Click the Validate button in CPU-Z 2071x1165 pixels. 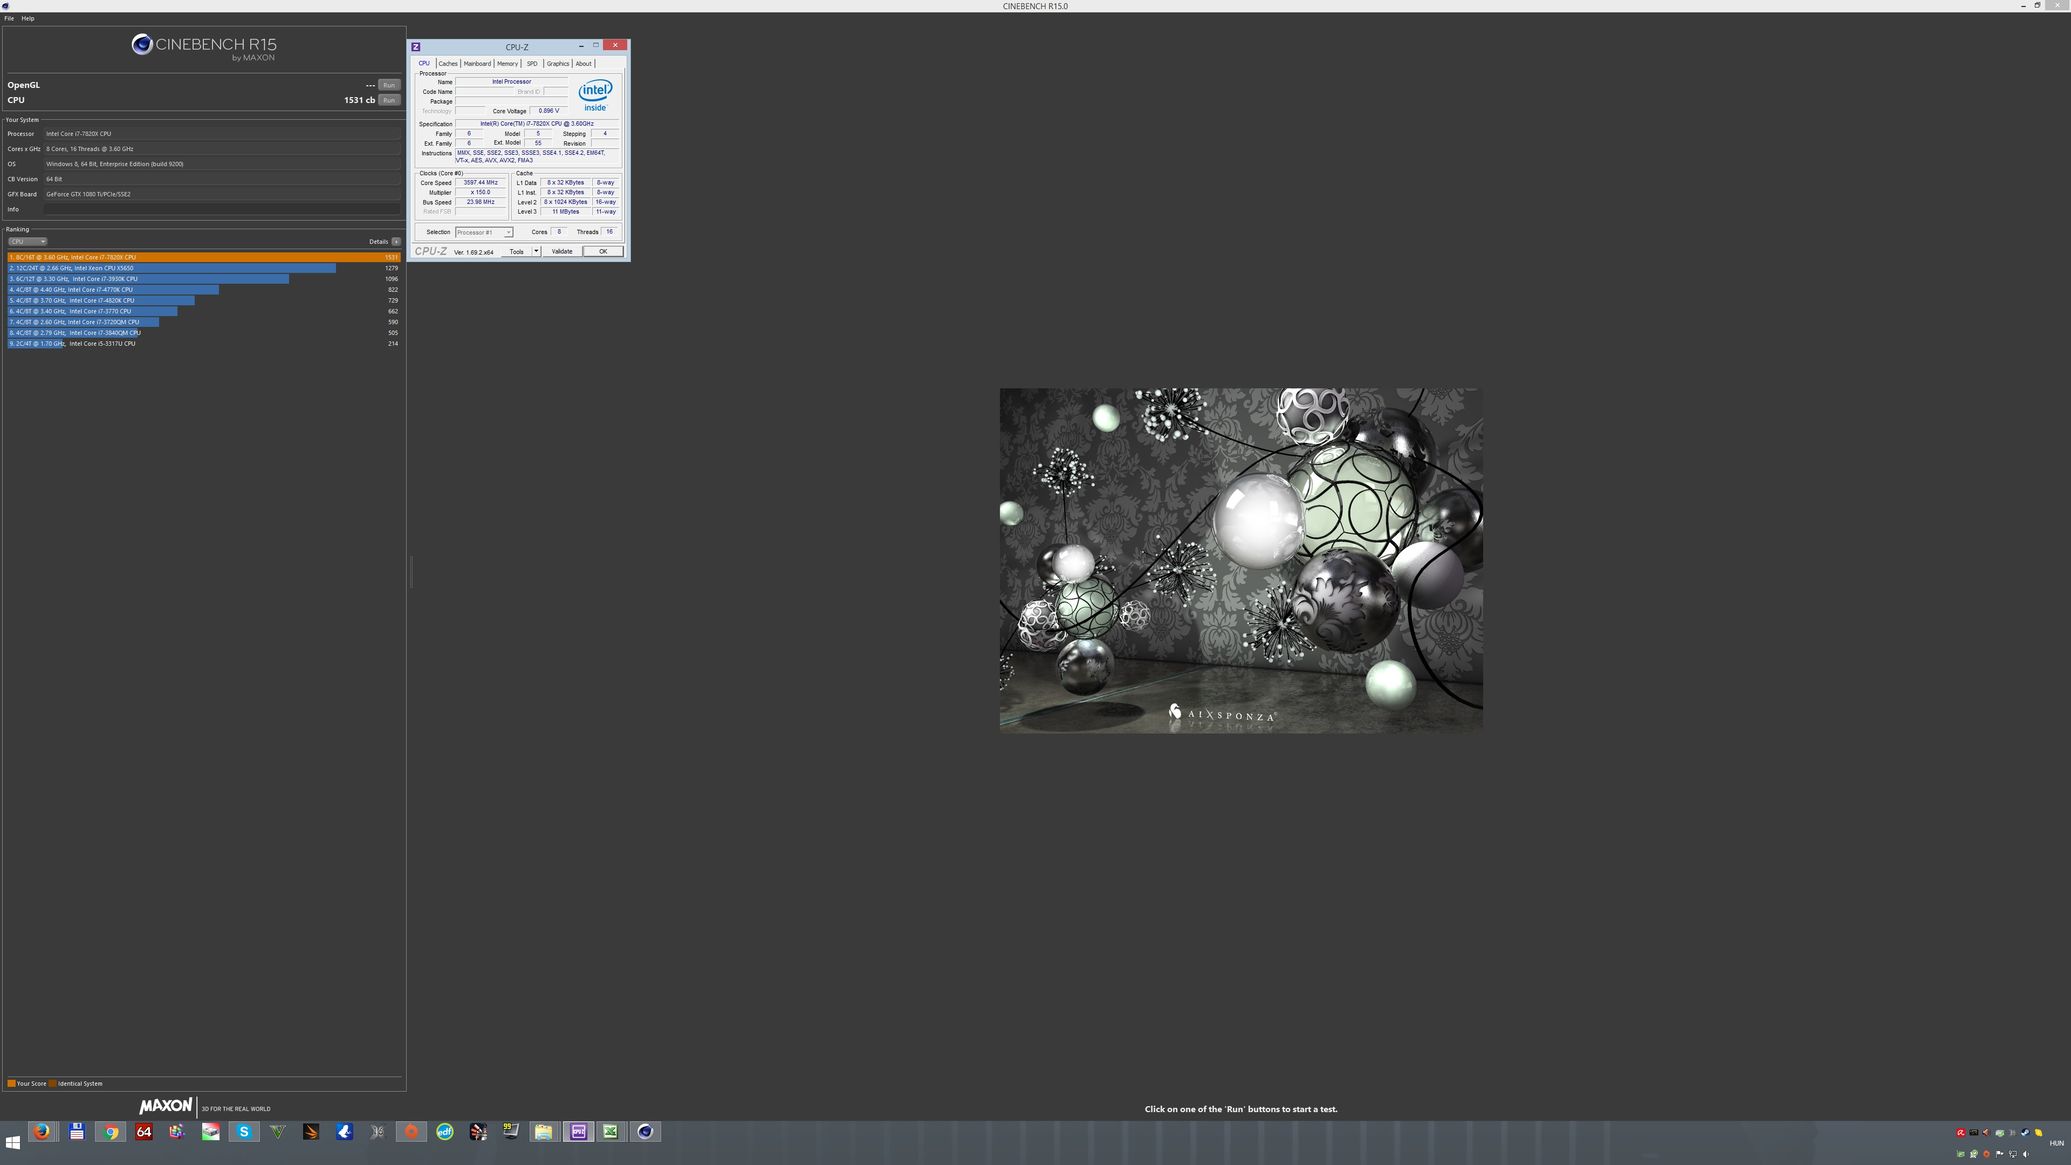click(562, 251)
